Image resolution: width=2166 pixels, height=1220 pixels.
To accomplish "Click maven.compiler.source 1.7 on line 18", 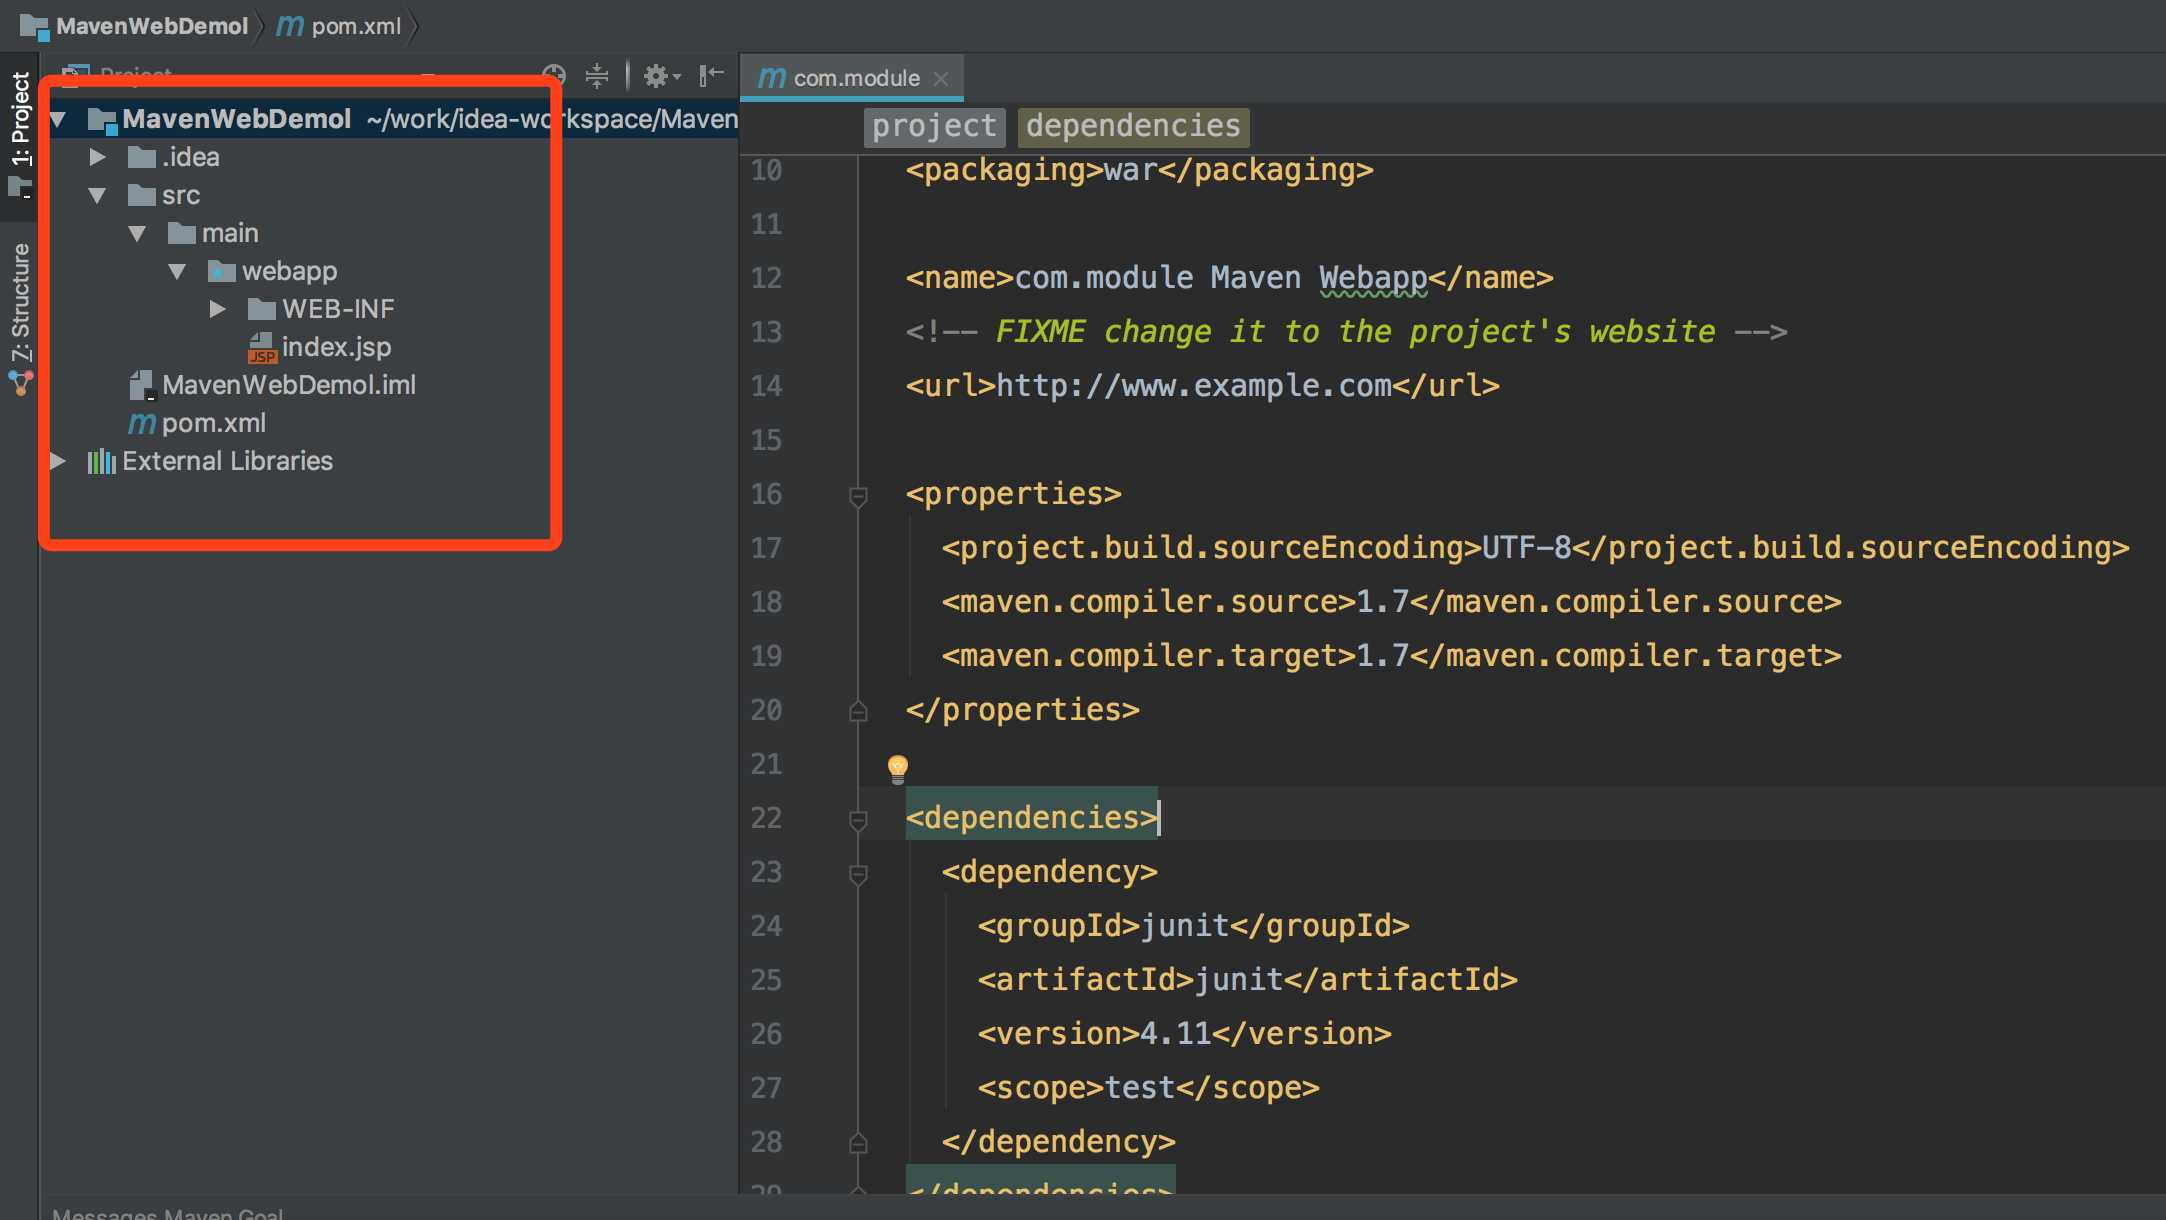I will (x=1391, y=602).
